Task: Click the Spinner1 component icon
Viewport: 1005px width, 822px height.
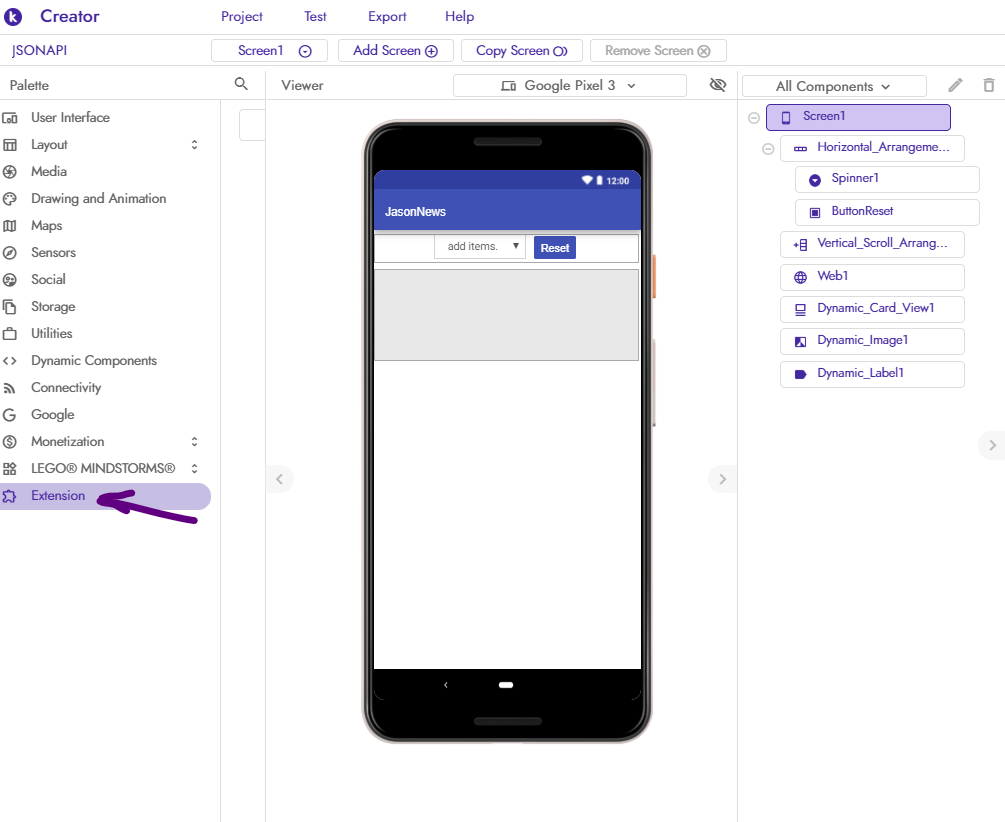Action: click(x=815, y=180)
